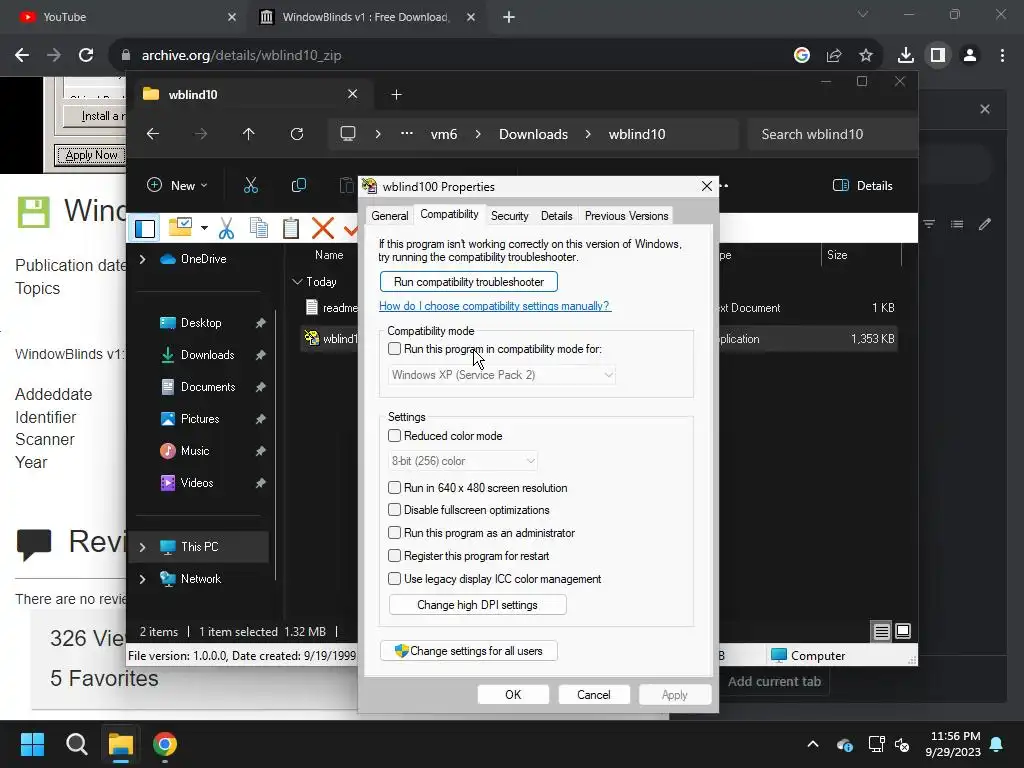Click the share page icon in Chrome
The height and width of the screenshot is (768, 1024).
pyautogui.click(x=834, y=55)
